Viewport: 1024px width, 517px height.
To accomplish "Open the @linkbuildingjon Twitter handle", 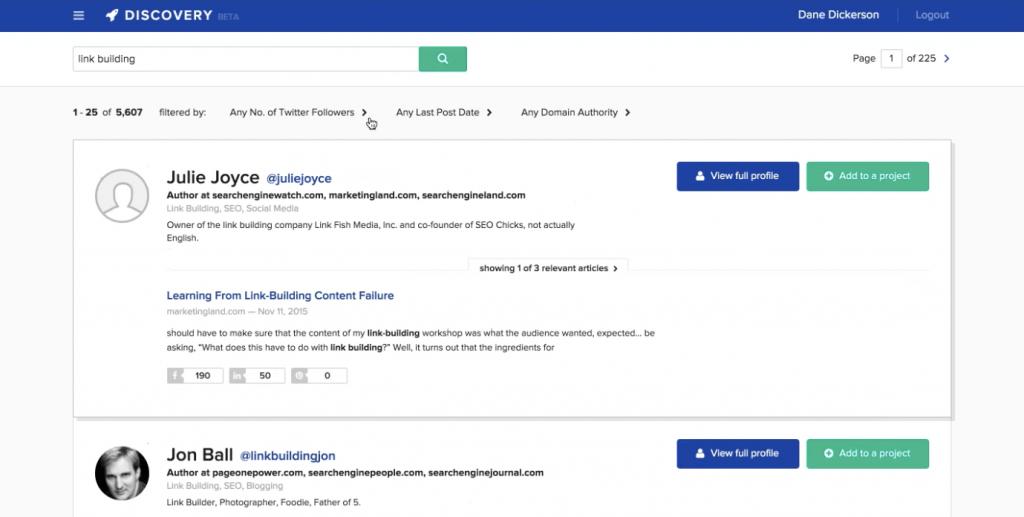I will coord(288,456).
